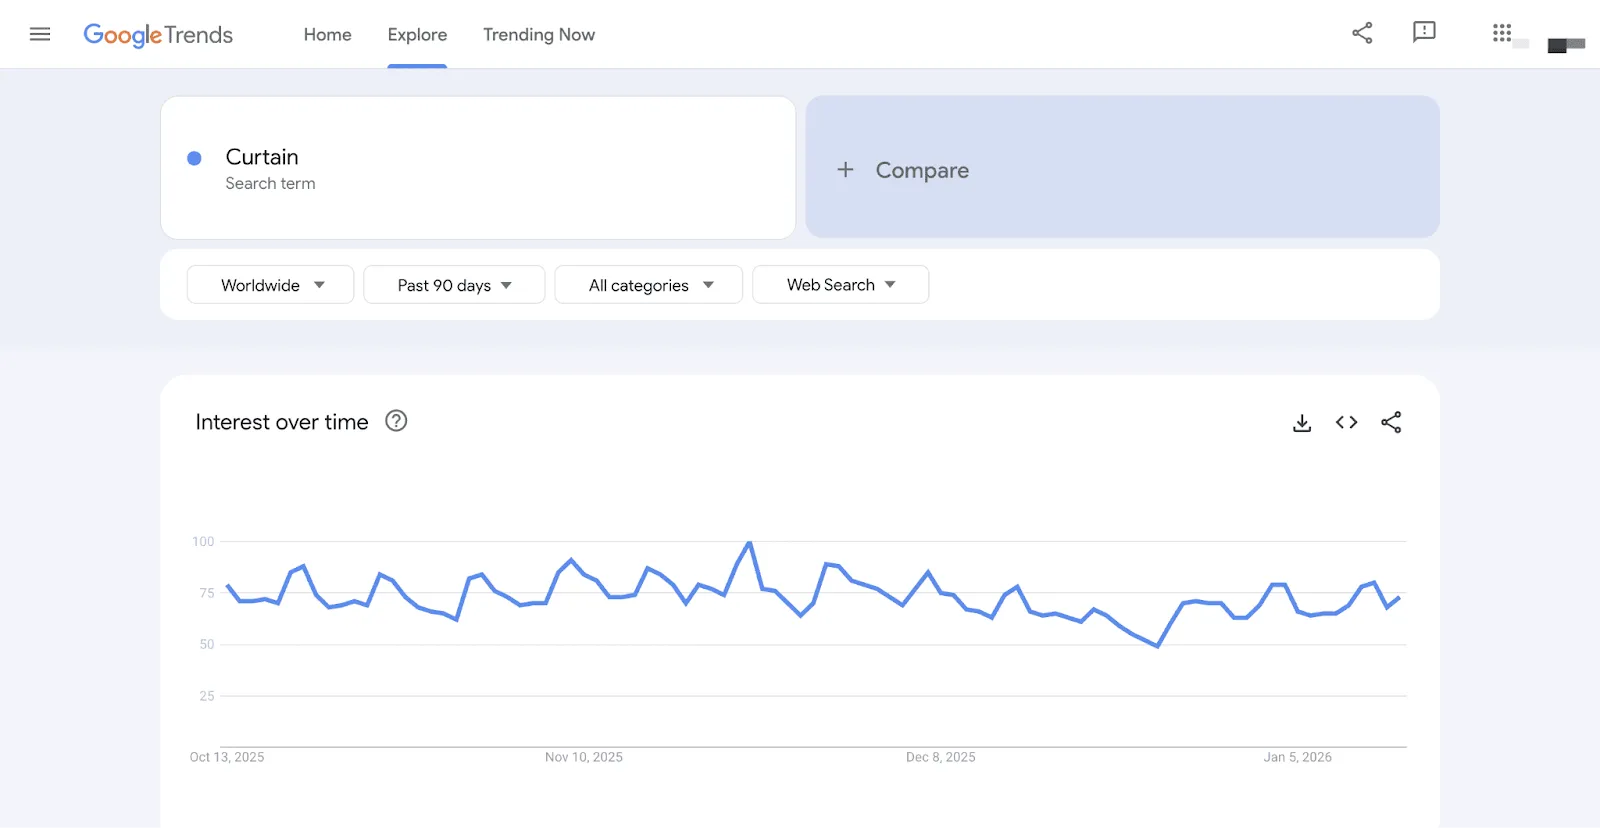1600x828 pixels.
Task: Open the Worldwide region dropdown
Action: 270,285
